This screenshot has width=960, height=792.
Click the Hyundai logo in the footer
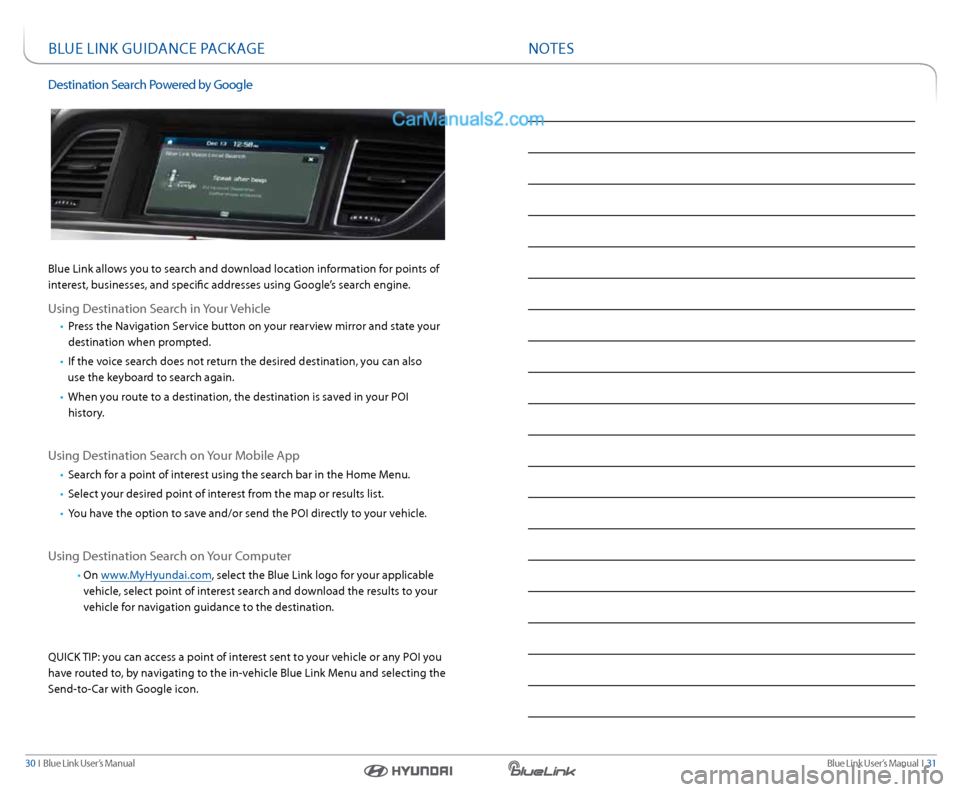408,771
